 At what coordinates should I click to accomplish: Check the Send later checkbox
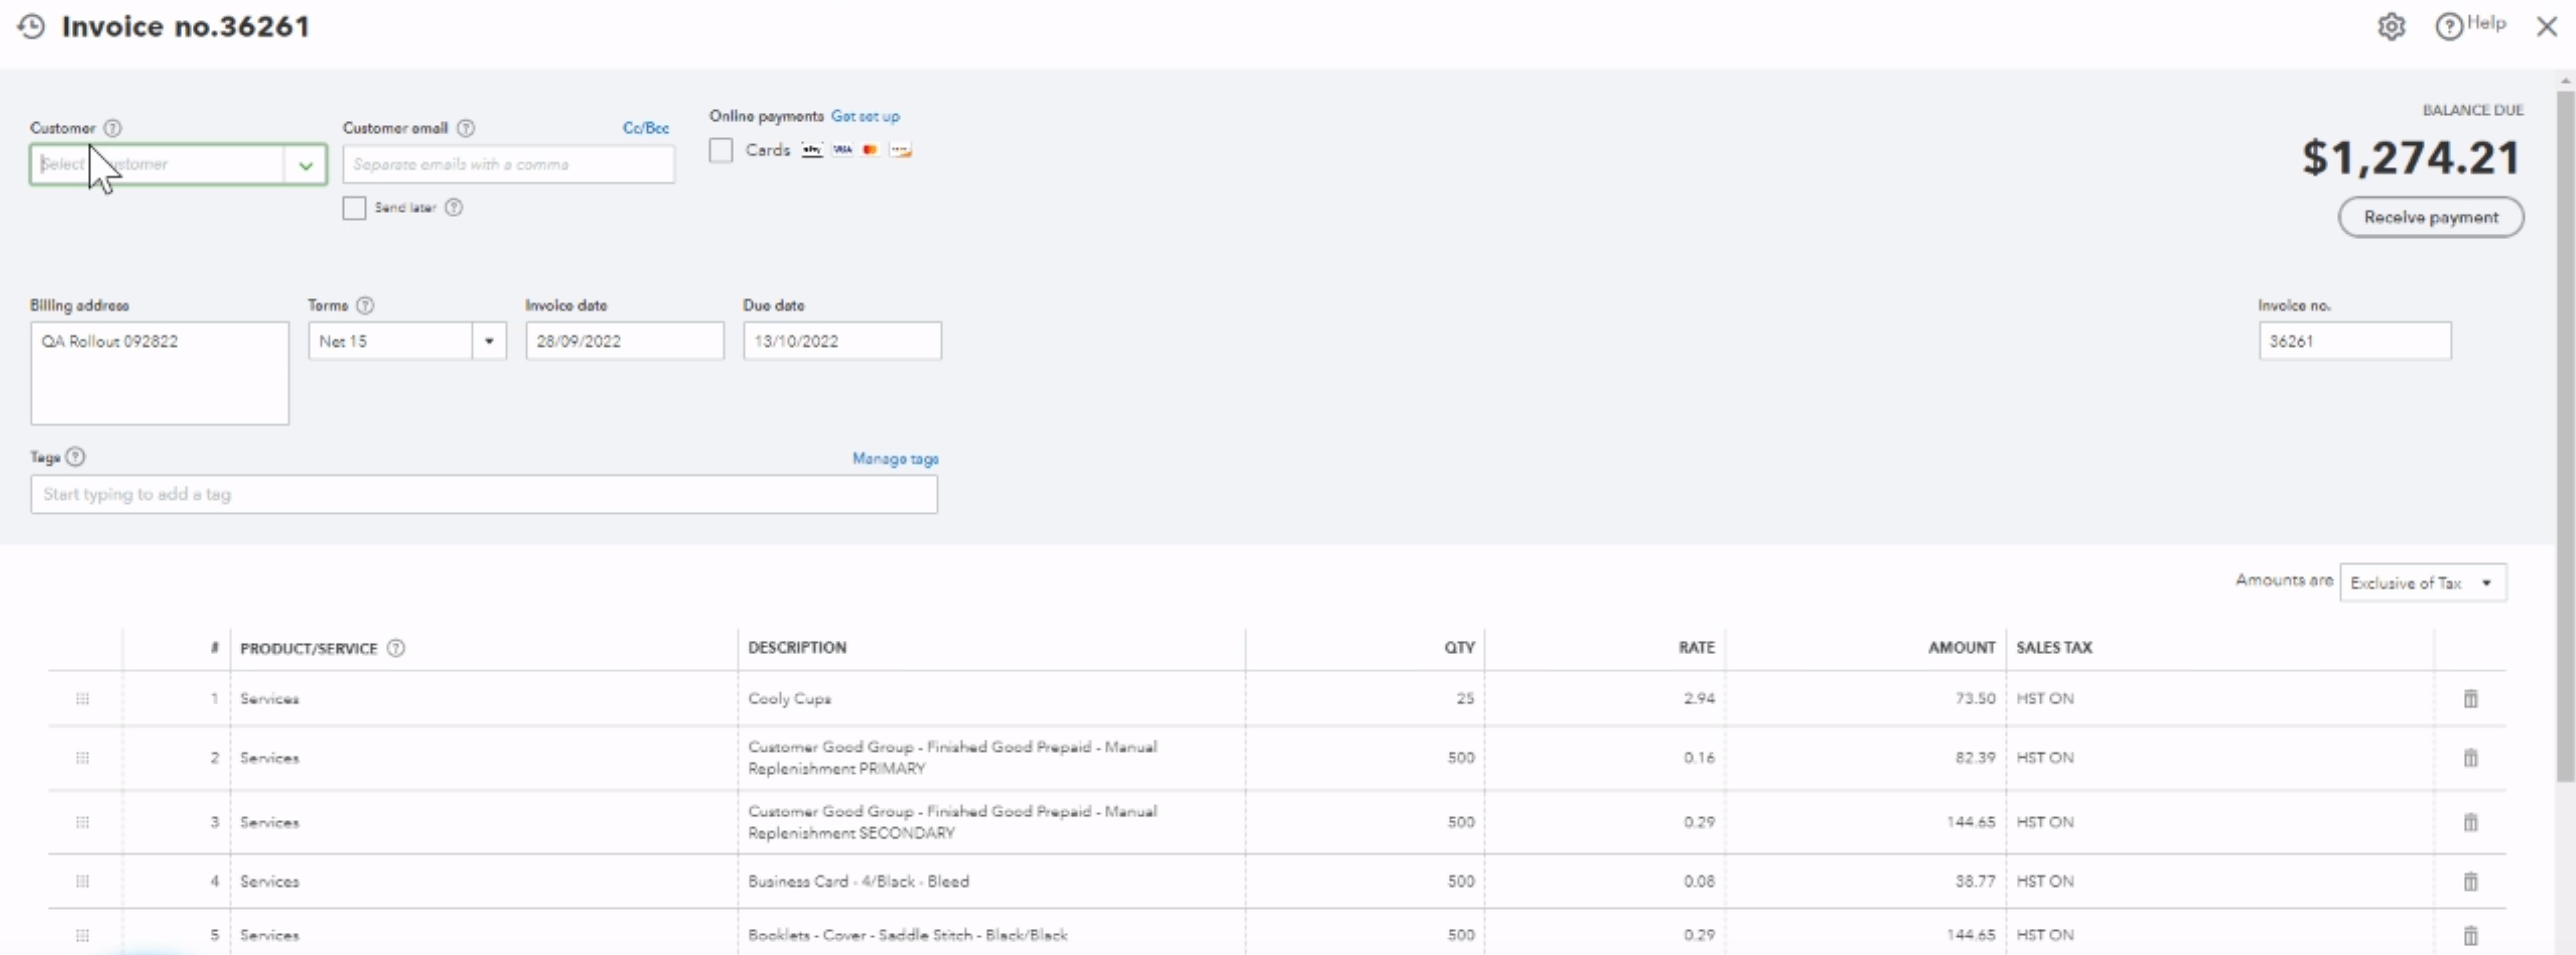(x=354, y=208)
